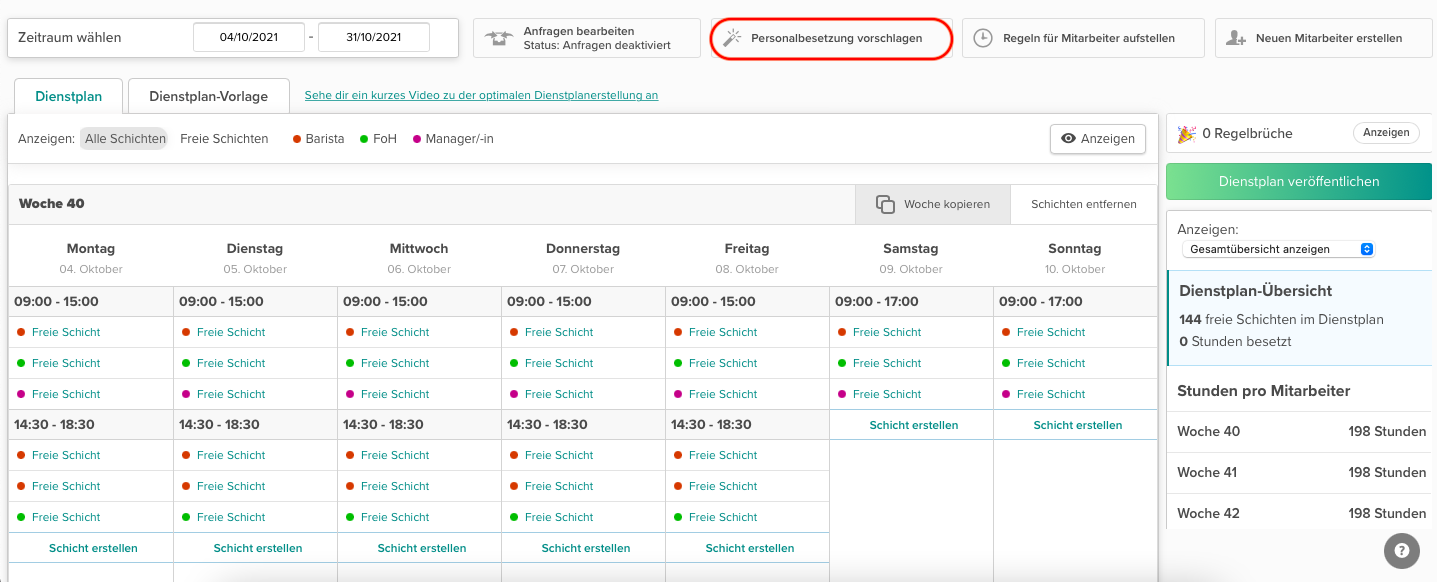
Task: Open Monday morning FoH Freie Schicht
Action: (66, 363)
